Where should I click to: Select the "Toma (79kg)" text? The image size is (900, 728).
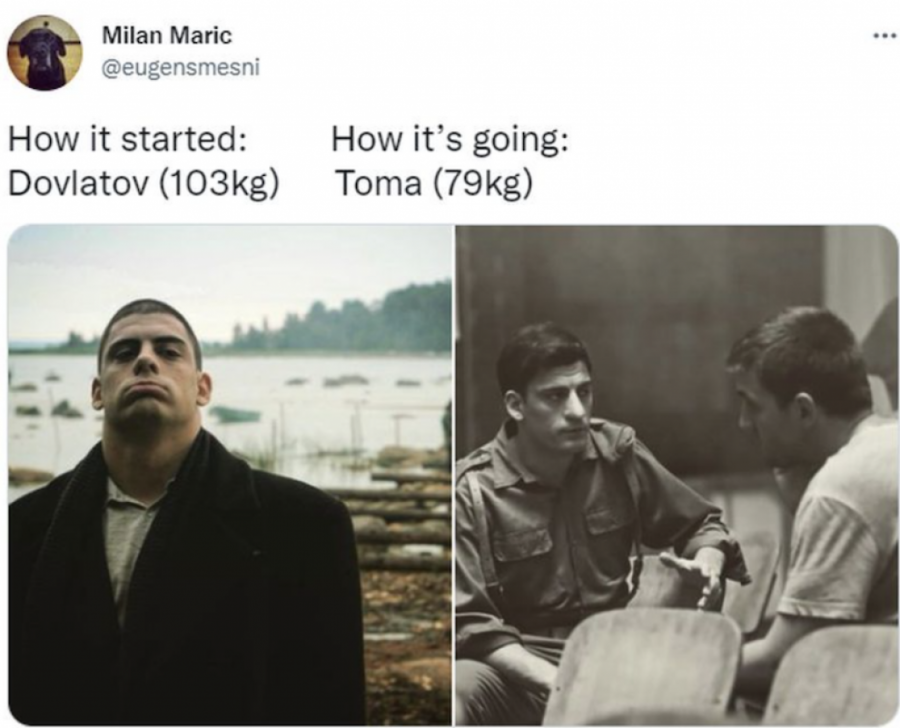point(435,184)
